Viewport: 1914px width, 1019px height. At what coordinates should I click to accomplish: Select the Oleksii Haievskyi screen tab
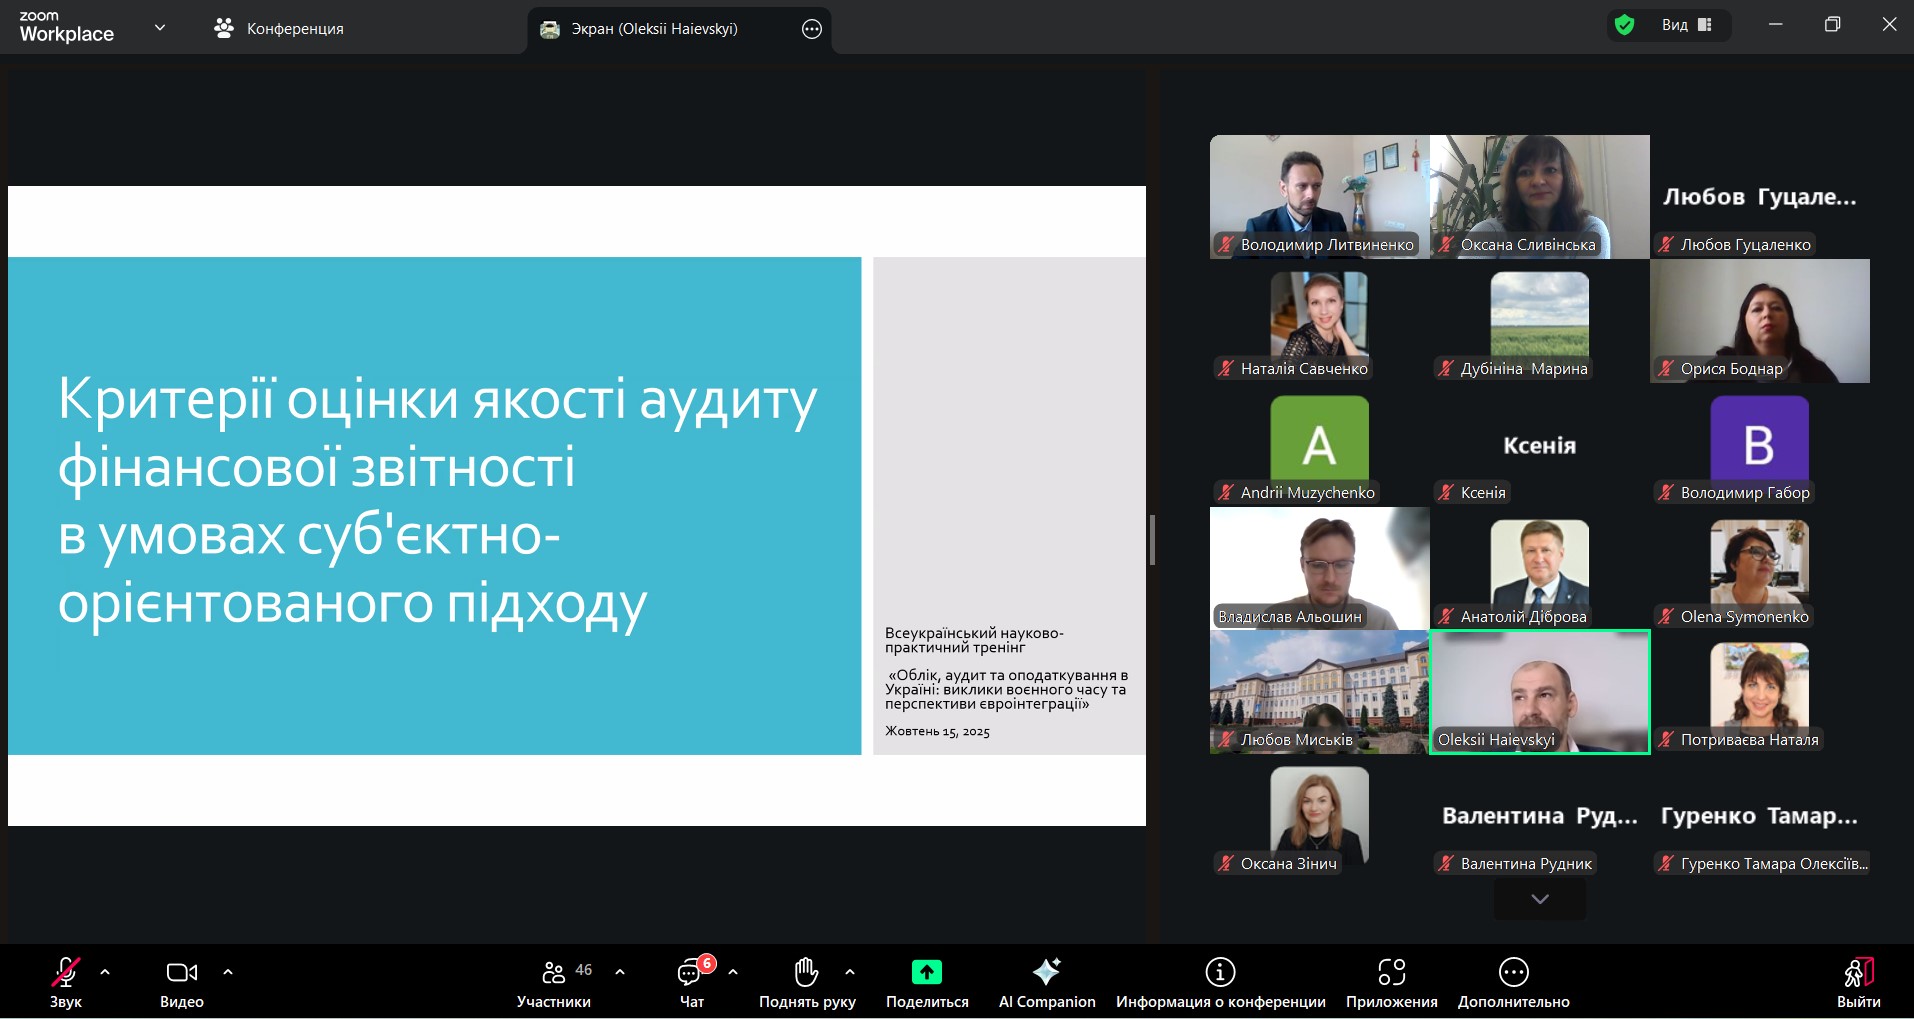point(654,29)
